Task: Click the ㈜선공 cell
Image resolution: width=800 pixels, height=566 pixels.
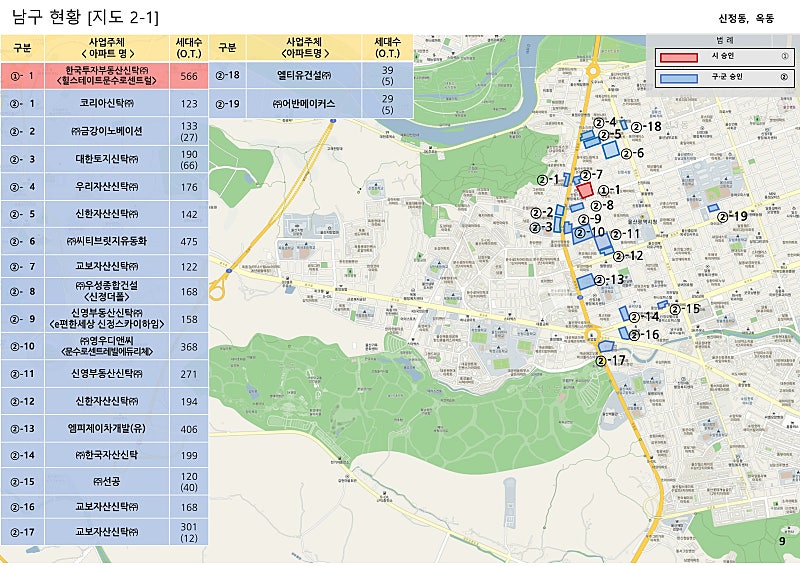Action: (107, 481)
